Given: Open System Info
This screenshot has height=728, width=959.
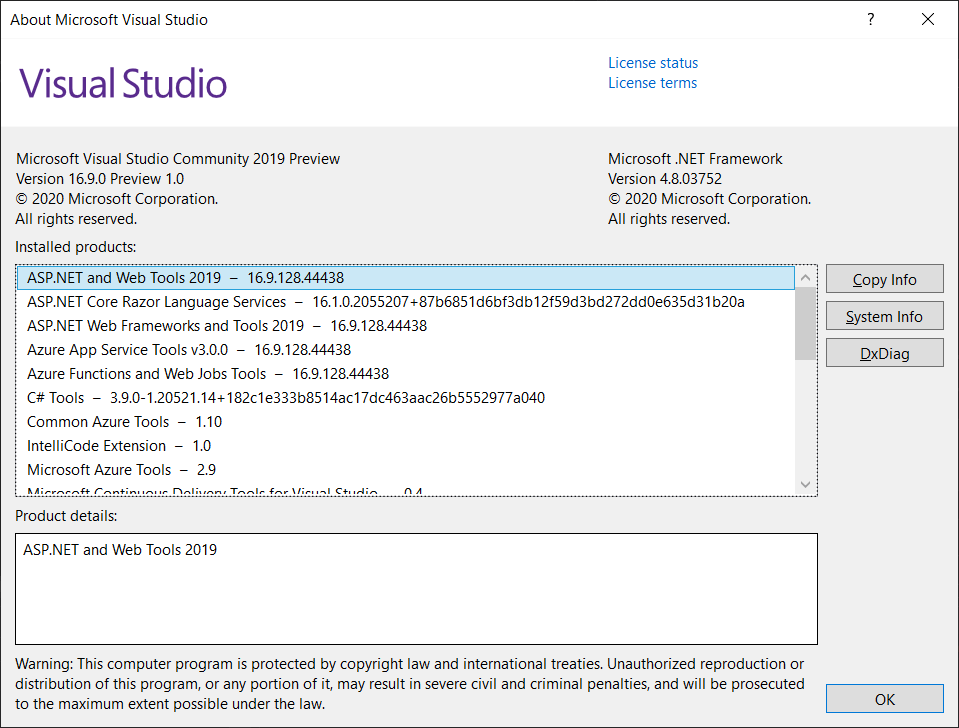Looking at the screenshot, I should click(884, 316).
